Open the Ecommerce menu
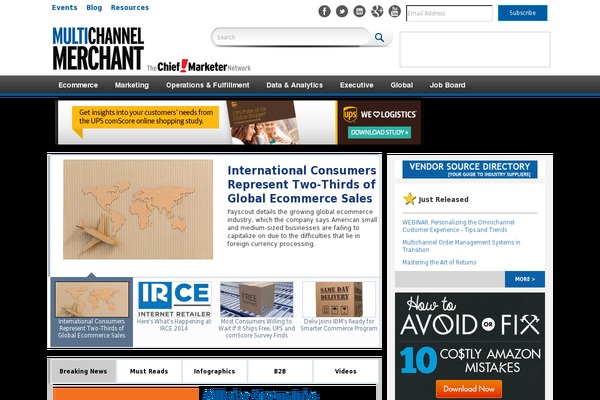The width and height of the screenshot is (600, 400). coord(78,85)
